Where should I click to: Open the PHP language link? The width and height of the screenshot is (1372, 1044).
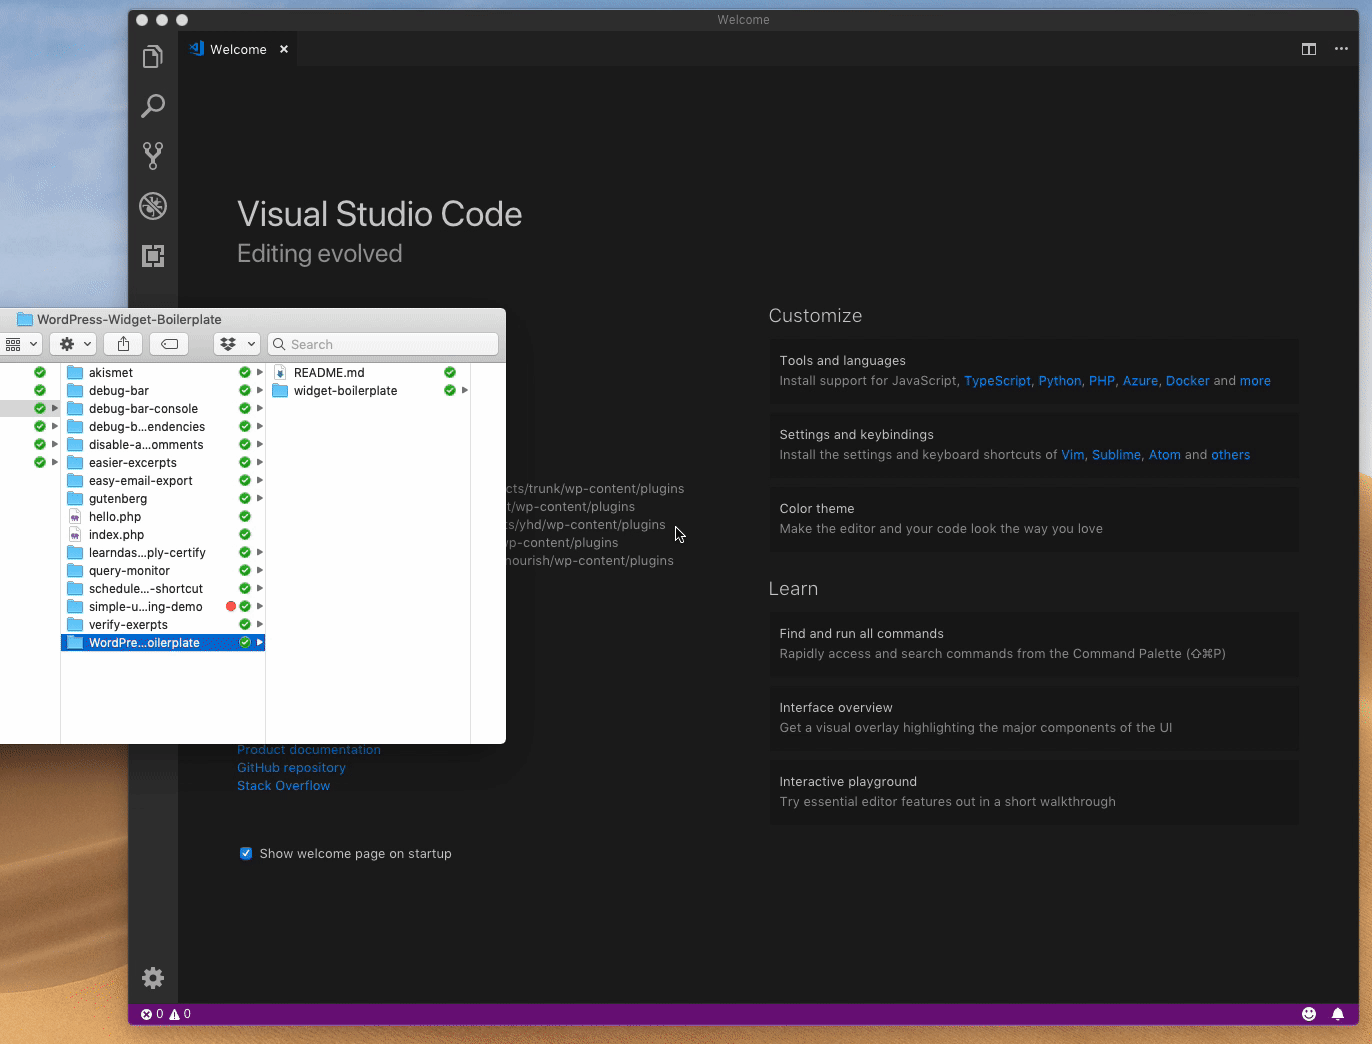pyautogui.click(x=1102, y=381)
